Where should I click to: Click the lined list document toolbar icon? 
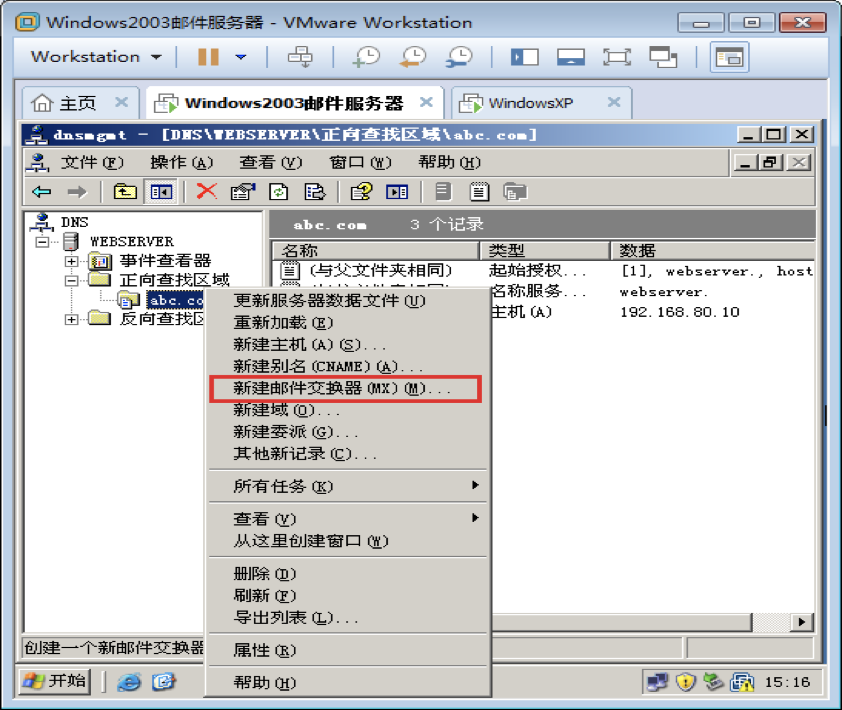[479, 191]
